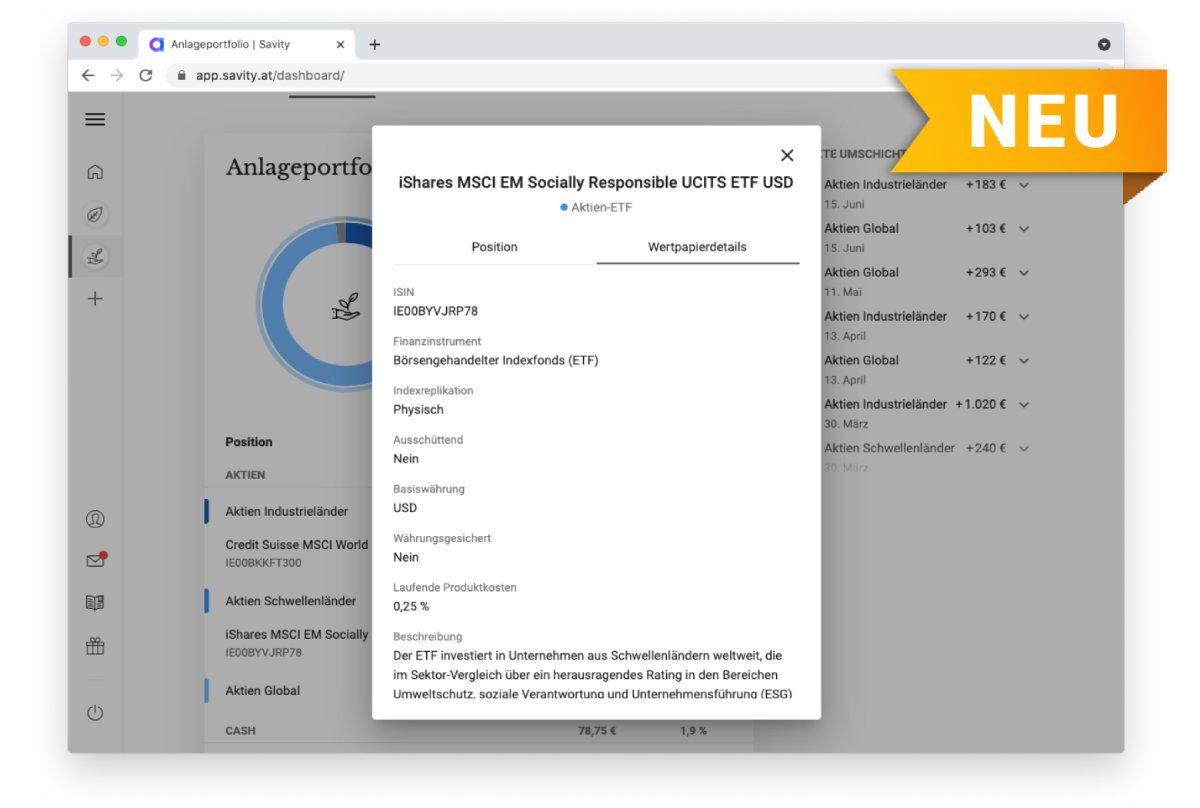Open the magazine icon in the sidebar
Viewport: 1200px width, 808px height.
(95, 603)
